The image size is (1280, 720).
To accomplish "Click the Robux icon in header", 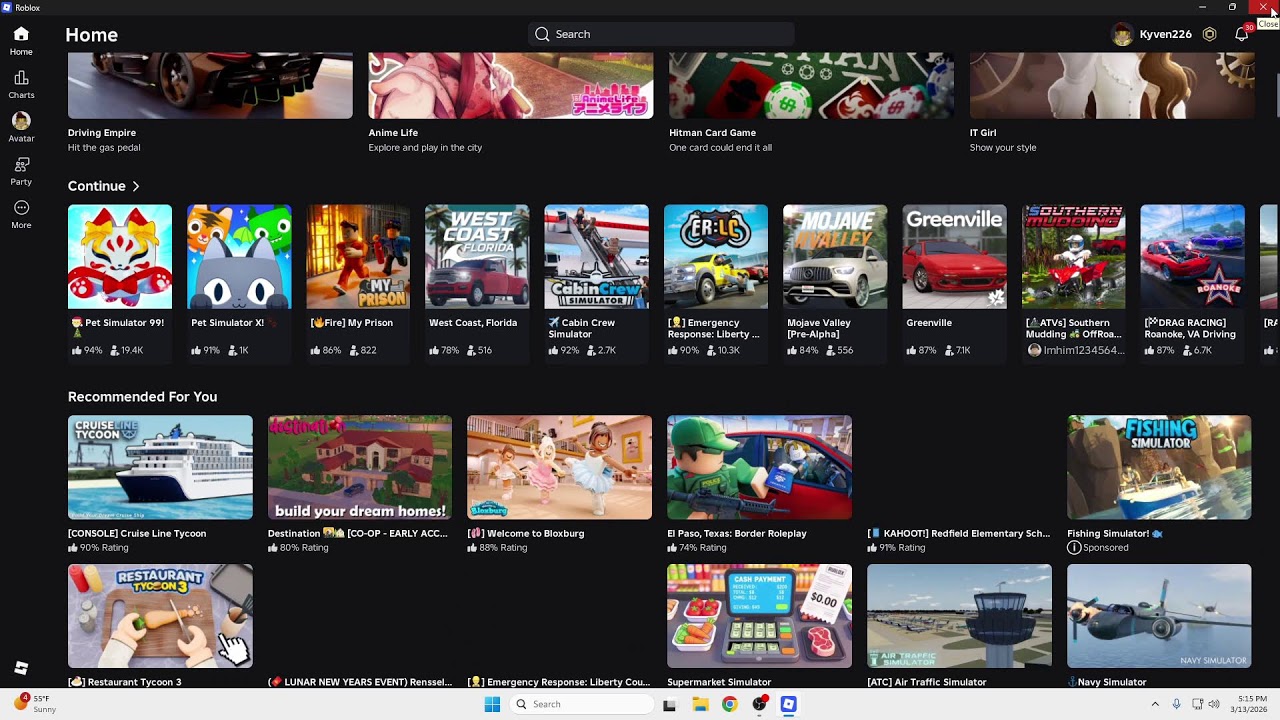I will [x=1209, y=34].
